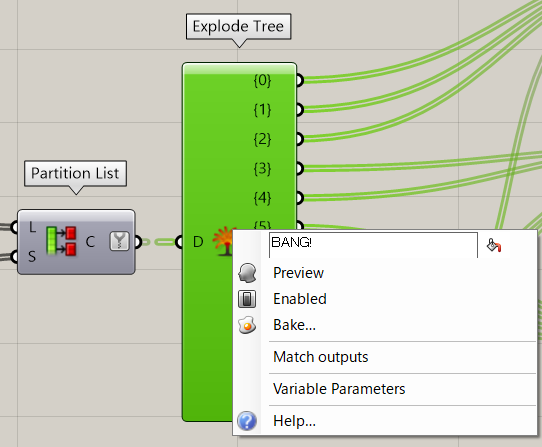The width and height of the screenshot is (542, 447).
Task: Click the blue Help question mark icon
Action: point(247,421)
